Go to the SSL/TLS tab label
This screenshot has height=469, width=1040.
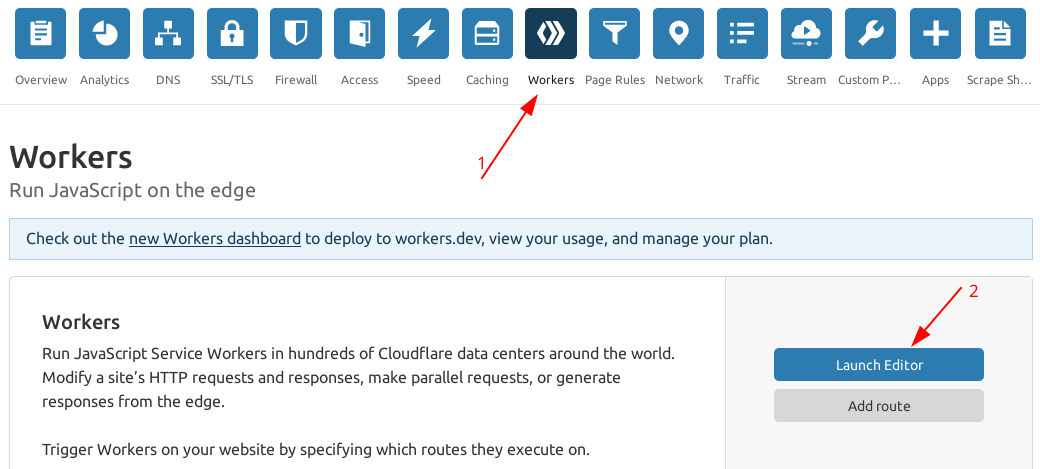232,80
